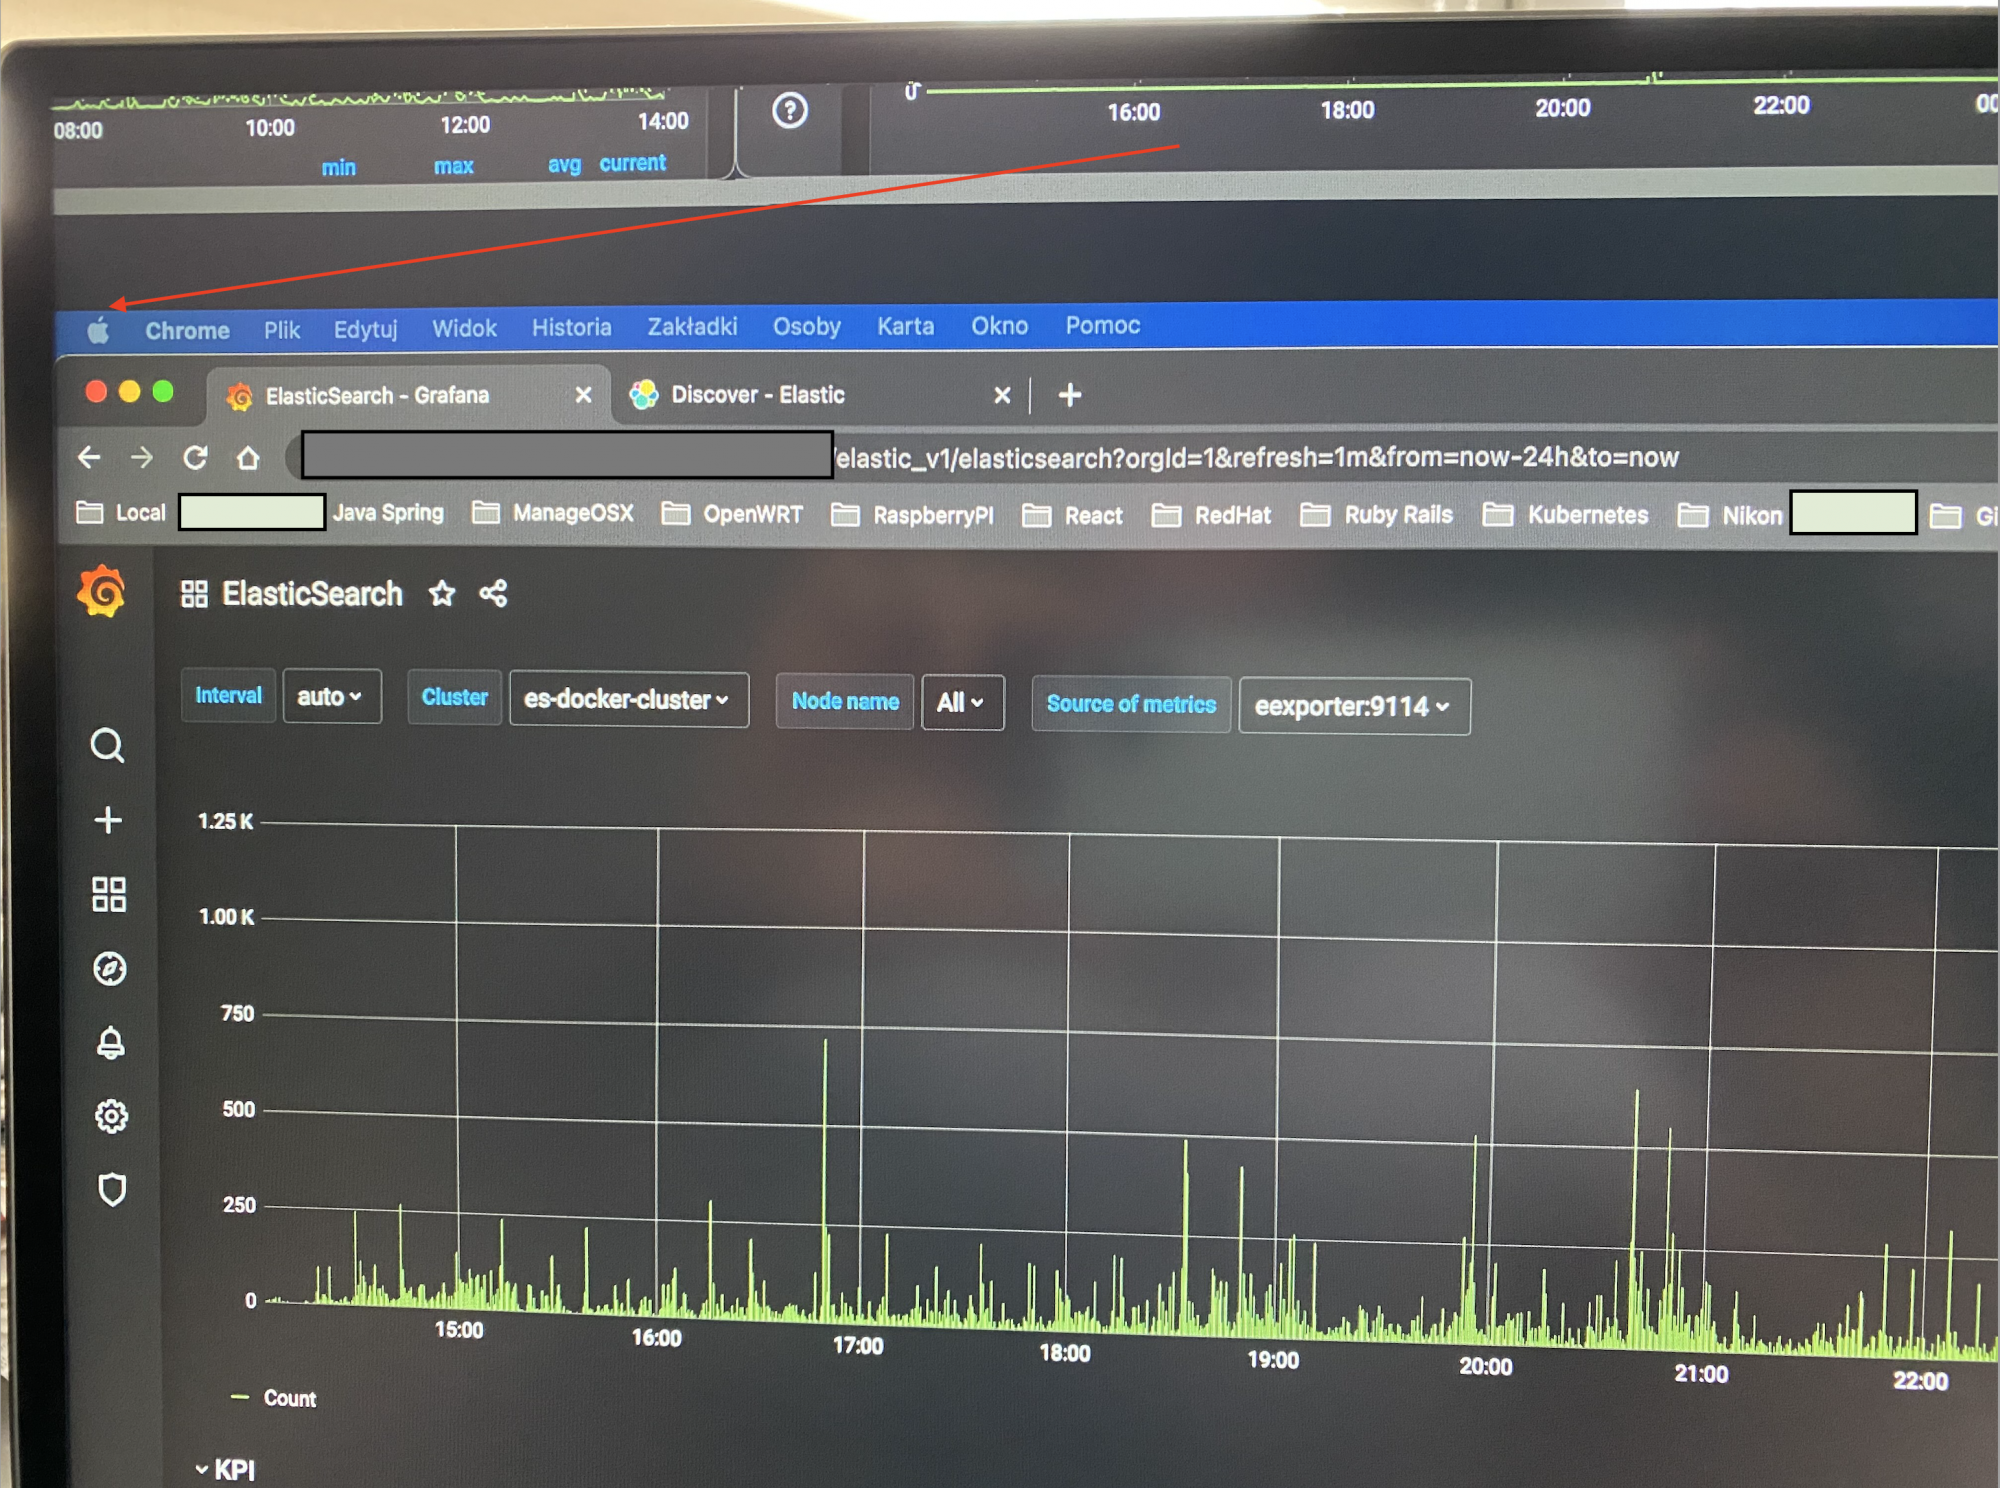Open the Java Spring bookmark folder
Screen dimensions: 2000x1488
[x=388, y=512]
